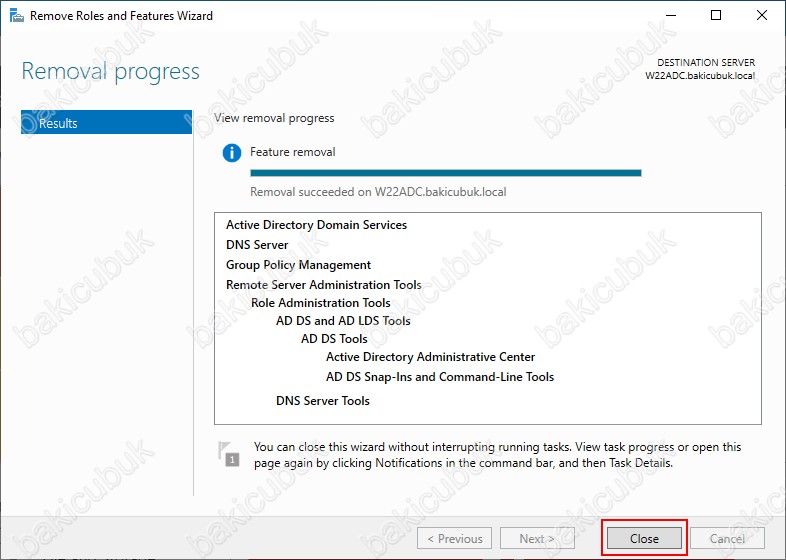Select Role Administration Tools item
The height and width of the screenshot is (560, 786).
pos(320,303)
